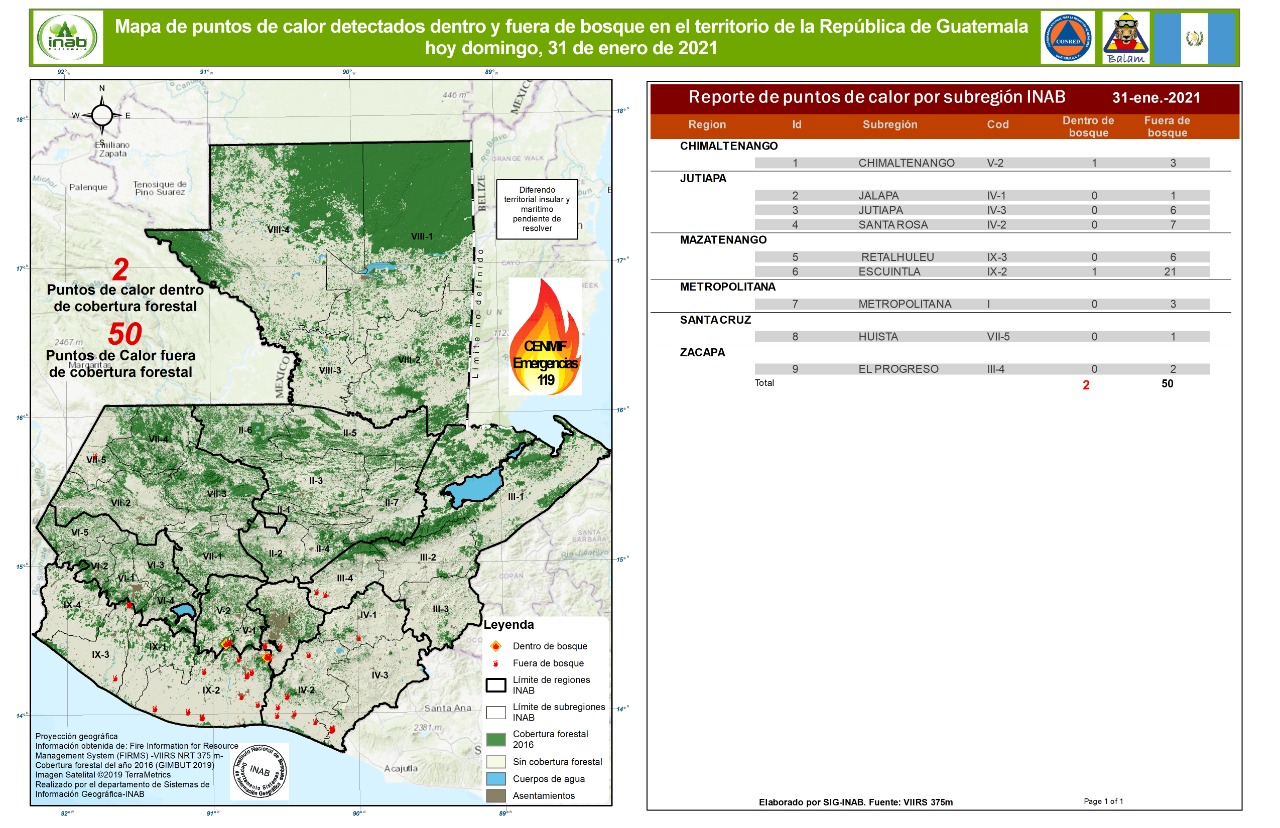Click the table code 'IX-3' in Retalhuleu row
This screenshot has width=1280, height=828.
tap(997, 257)
